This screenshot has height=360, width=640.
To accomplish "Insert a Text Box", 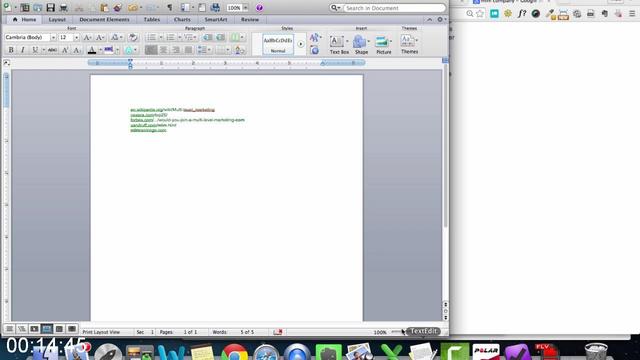I will (x=339, y=44).
